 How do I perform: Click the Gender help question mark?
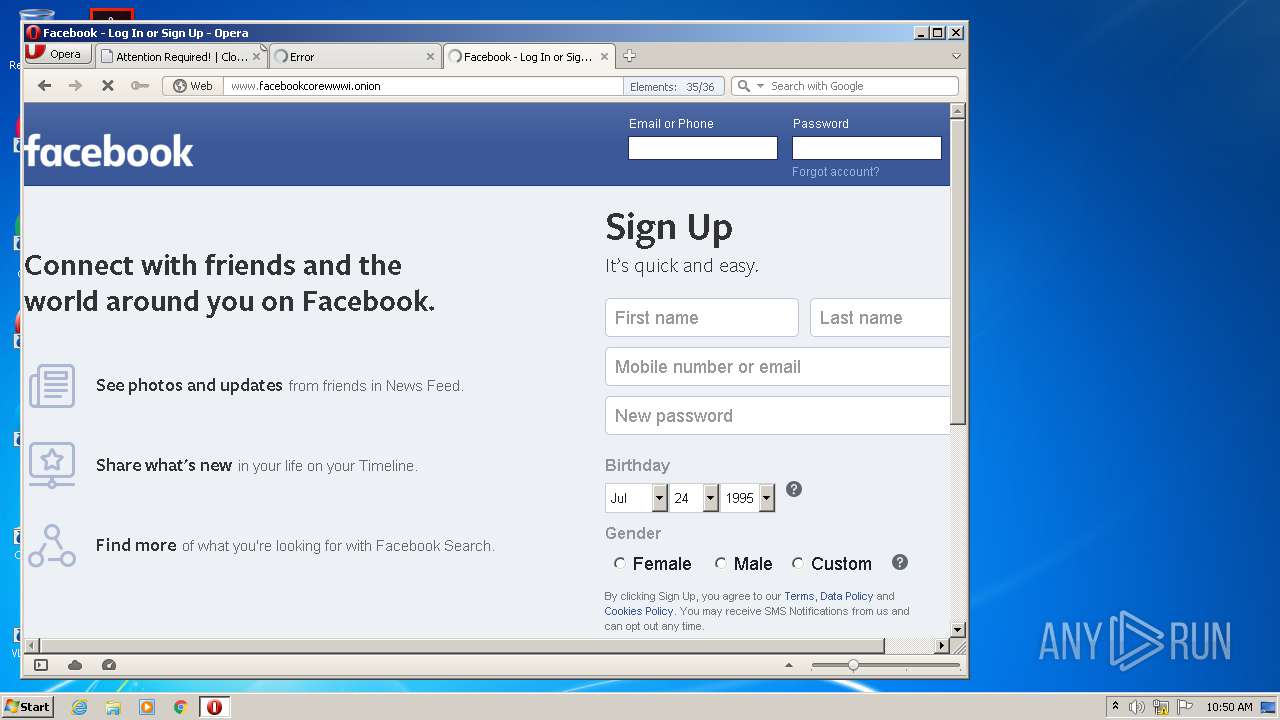click(x=900, y=562)
